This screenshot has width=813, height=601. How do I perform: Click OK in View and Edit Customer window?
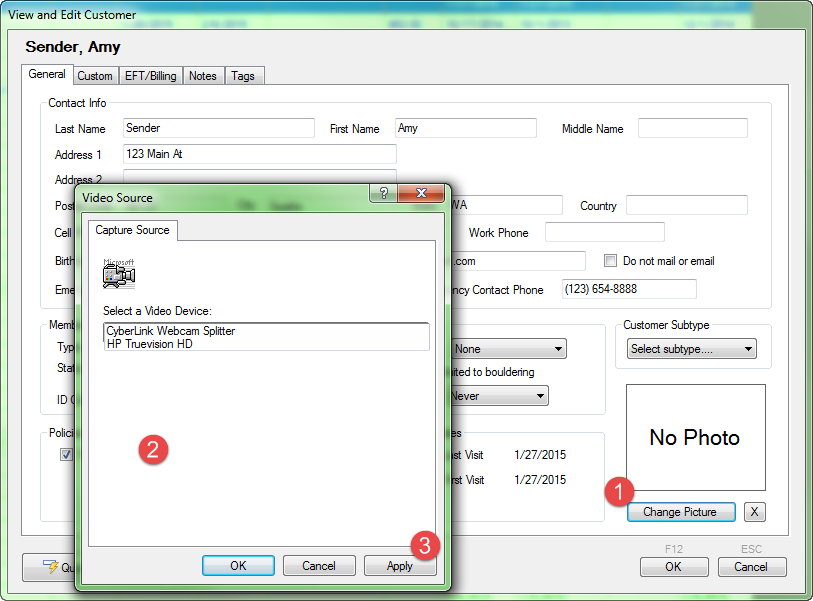tap(674, 567)
